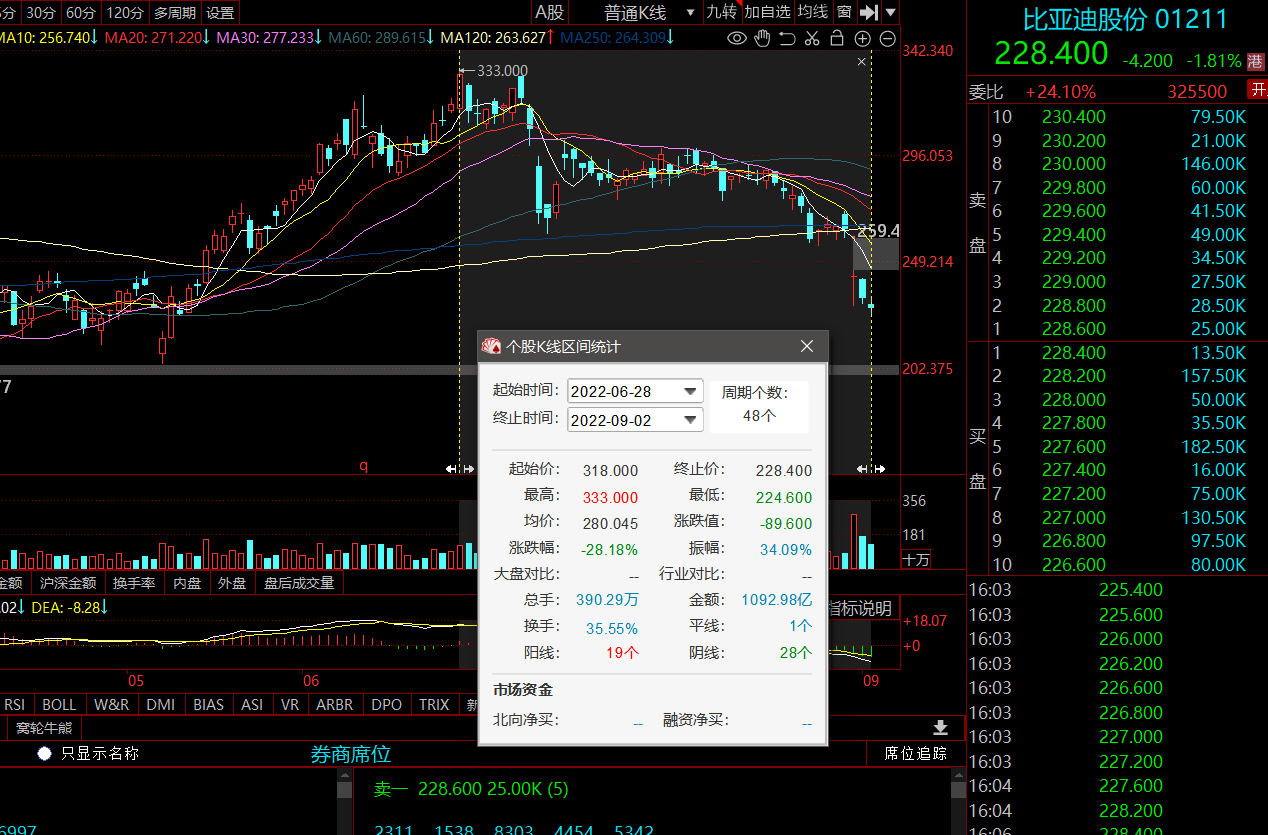Click the 席位追踪 button

915,753
